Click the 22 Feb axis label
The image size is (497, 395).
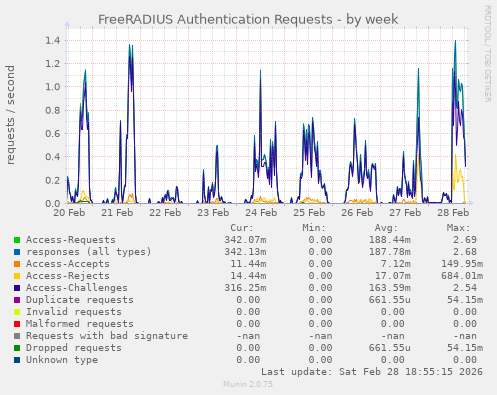[165, 213]
